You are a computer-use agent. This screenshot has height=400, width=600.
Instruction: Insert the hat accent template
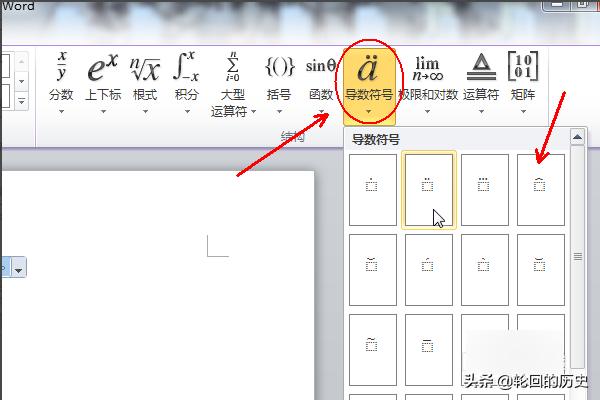(x=541, y=190)
